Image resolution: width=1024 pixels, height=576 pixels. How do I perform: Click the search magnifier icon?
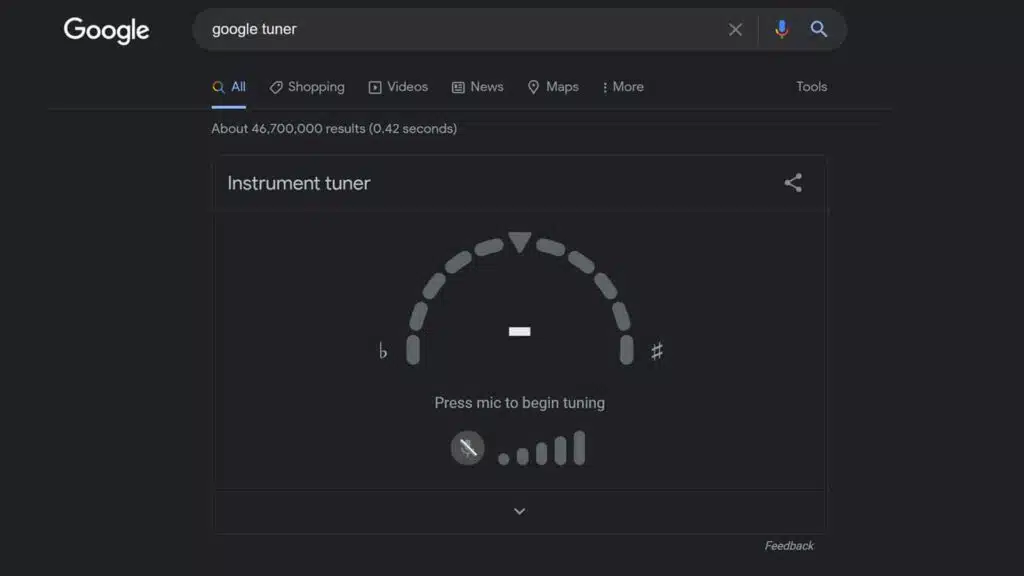(x=819, y=29)
